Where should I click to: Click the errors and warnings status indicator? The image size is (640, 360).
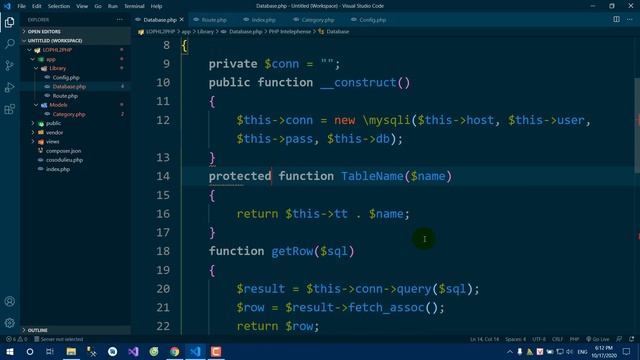[x=16, y=339]
